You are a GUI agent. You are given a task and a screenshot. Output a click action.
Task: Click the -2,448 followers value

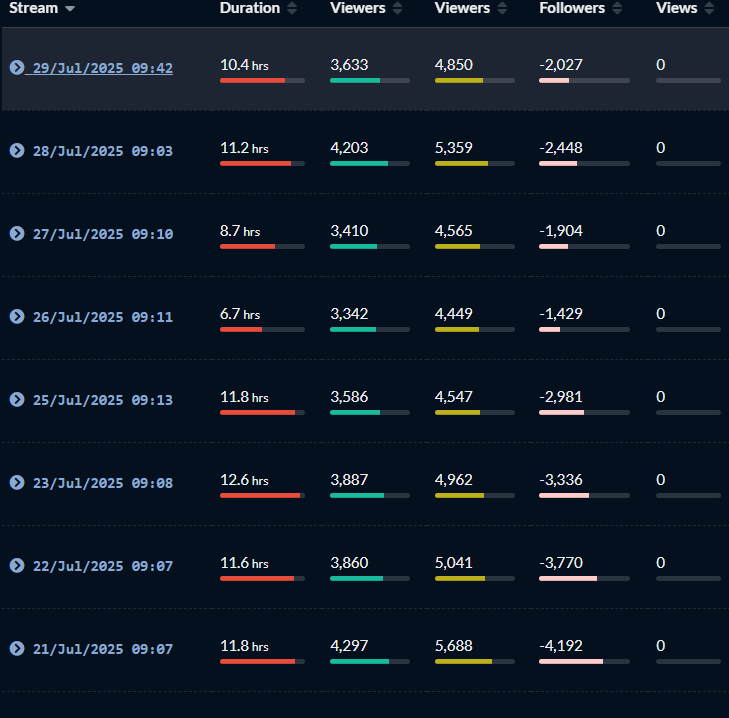click(561, 148)
